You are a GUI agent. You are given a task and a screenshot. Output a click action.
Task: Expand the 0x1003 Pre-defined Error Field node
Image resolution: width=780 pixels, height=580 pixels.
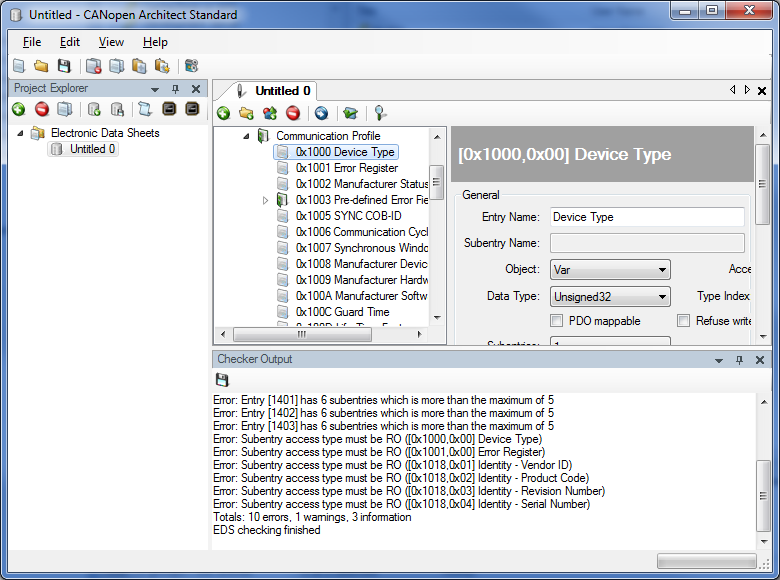[265, 200]
